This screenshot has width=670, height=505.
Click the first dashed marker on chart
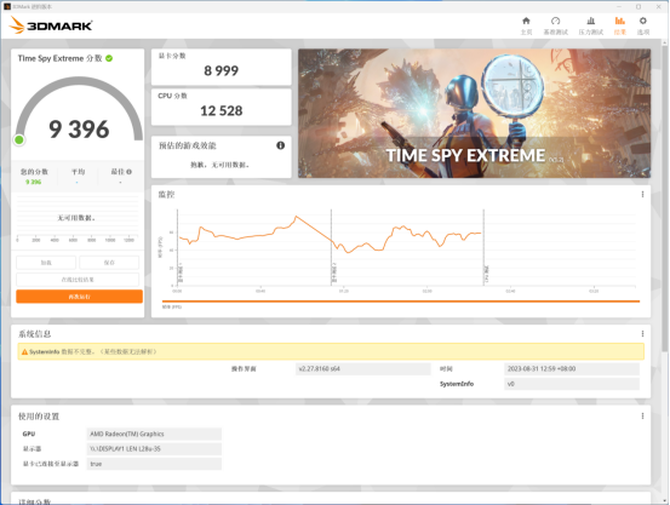pos(178,247)
